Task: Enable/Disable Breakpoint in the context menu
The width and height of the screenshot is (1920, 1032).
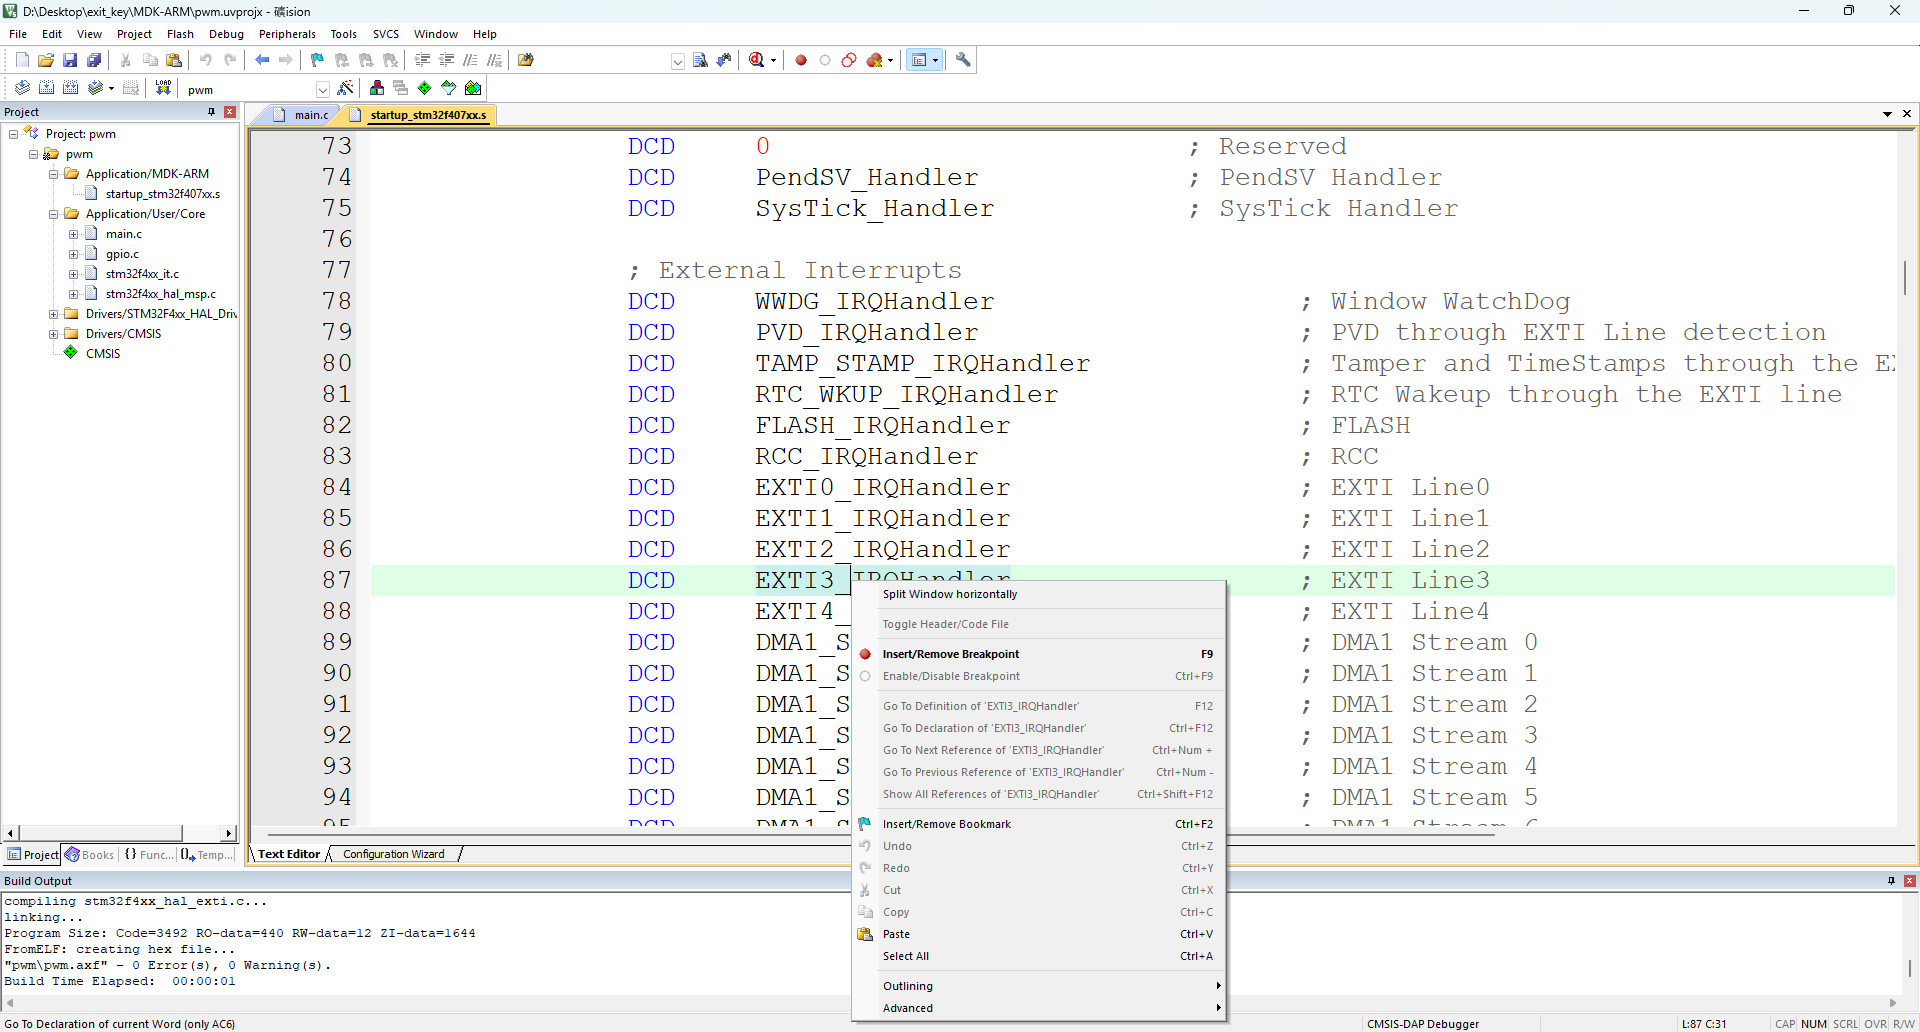Action: (1038, 676)
